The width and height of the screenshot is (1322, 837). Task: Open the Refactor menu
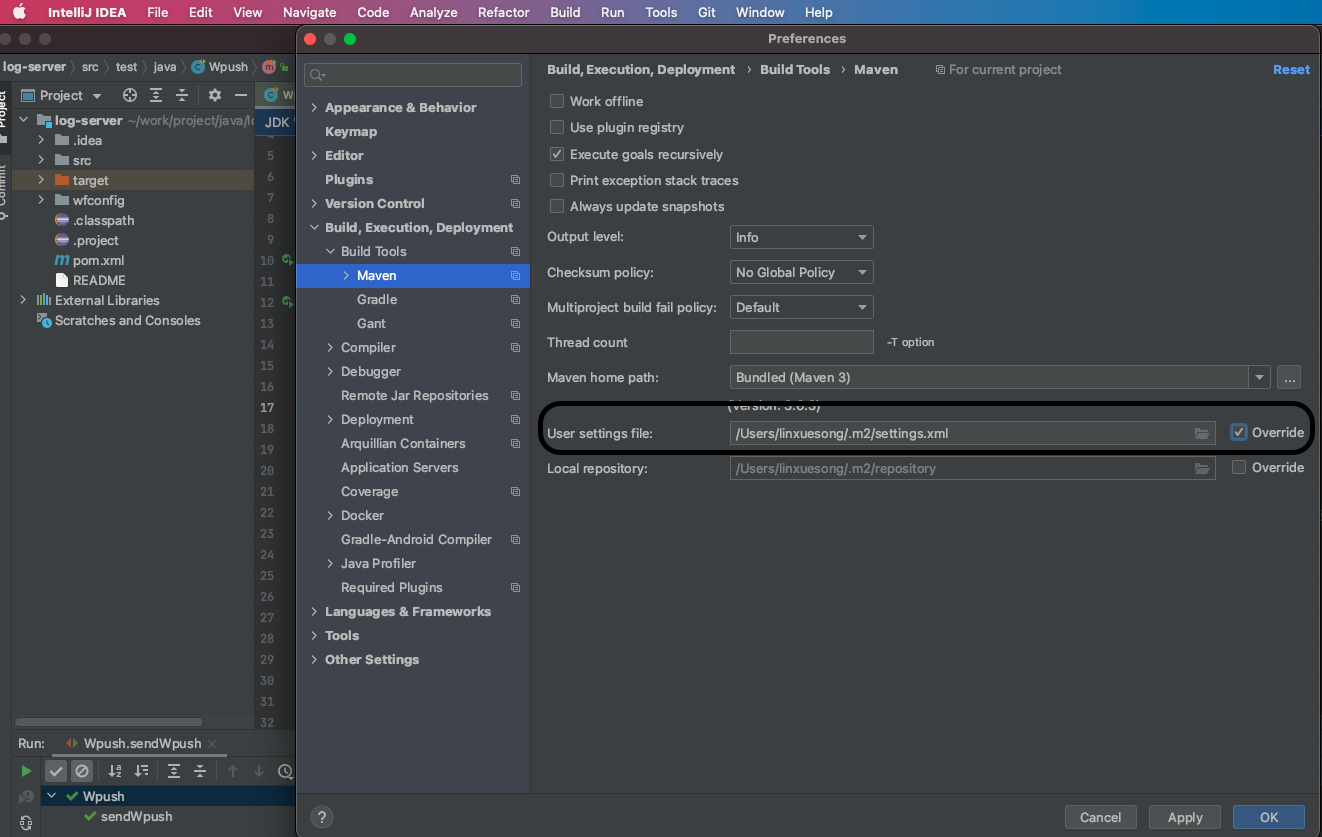pos(503,12)
